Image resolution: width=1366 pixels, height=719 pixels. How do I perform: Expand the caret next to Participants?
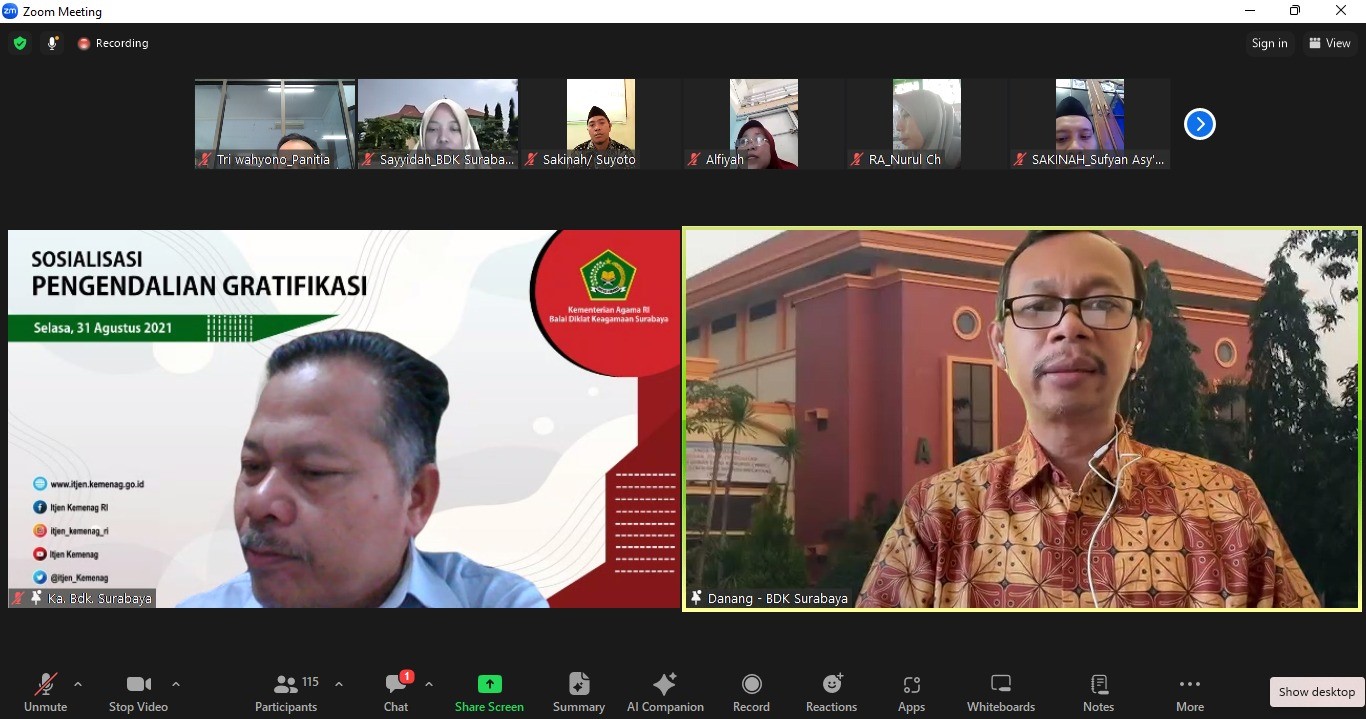coord(339,684)
